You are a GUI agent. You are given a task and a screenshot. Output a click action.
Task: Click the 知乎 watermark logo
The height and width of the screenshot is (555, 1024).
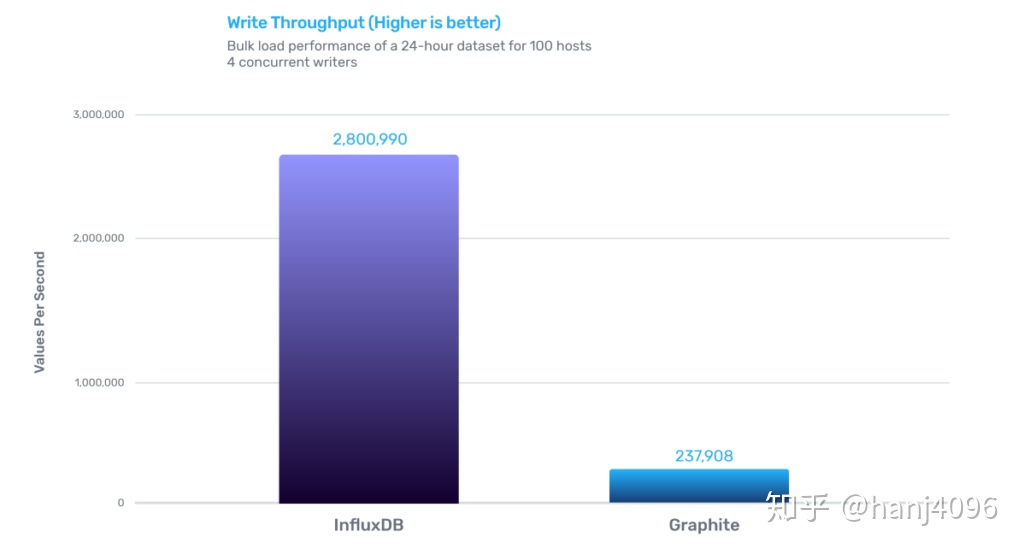point(797,508)
